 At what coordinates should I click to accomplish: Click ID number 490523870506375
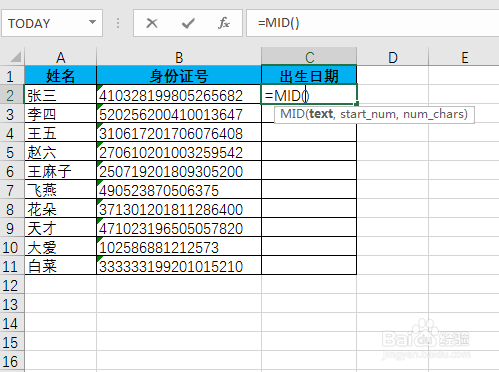[x=179, y=190]
